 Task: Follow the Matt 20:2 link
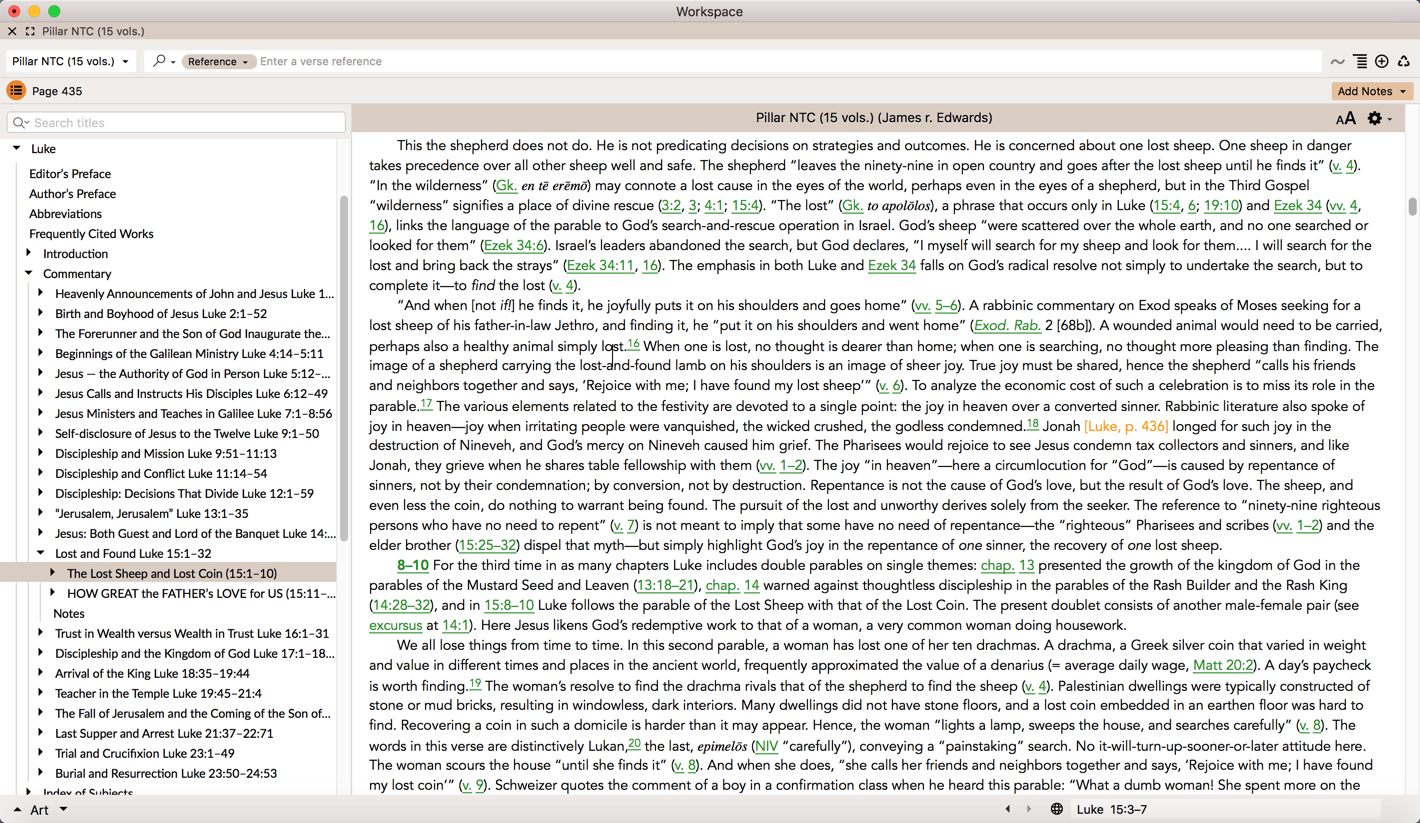pyautogui.click(x=1225, y=666)
